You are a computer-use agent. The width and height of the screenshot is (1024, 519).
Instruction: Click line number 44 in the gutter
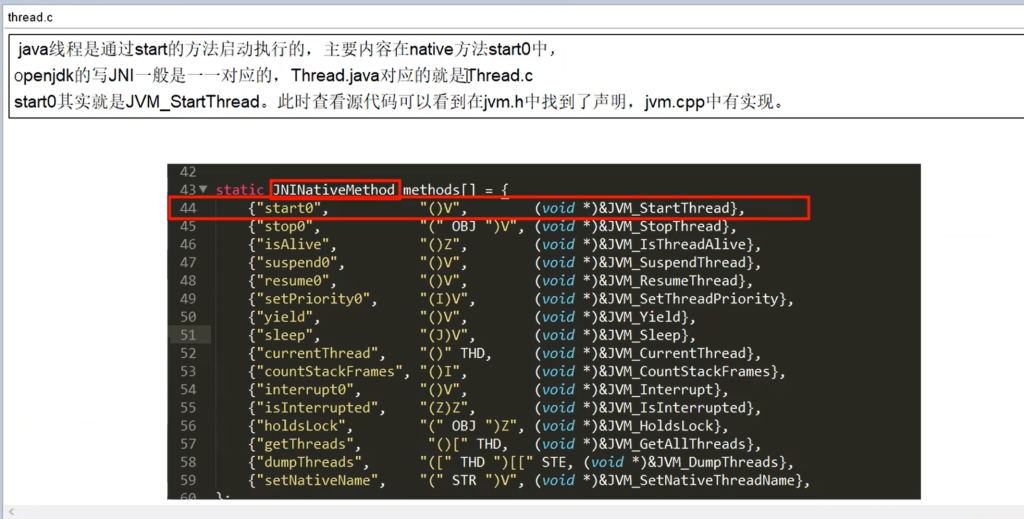(x=187, y=208)
